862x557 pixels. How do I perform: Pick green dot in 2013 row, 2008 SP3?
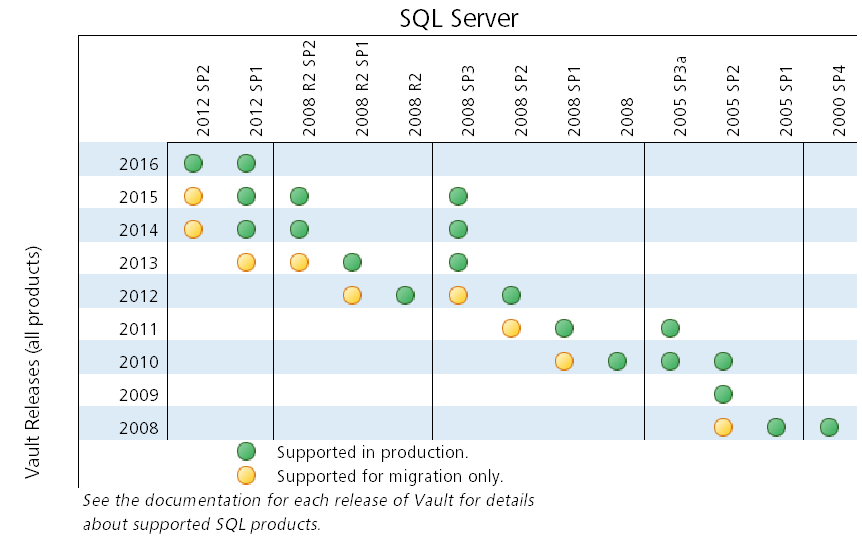tap(458, 262)
